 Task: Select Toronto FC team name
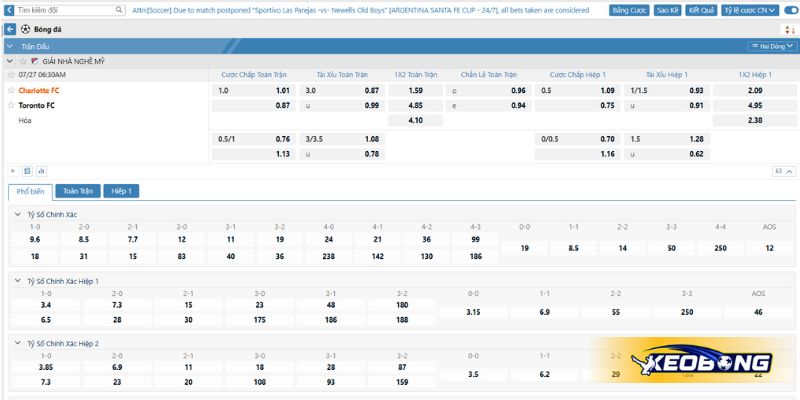tap(36, 106)
